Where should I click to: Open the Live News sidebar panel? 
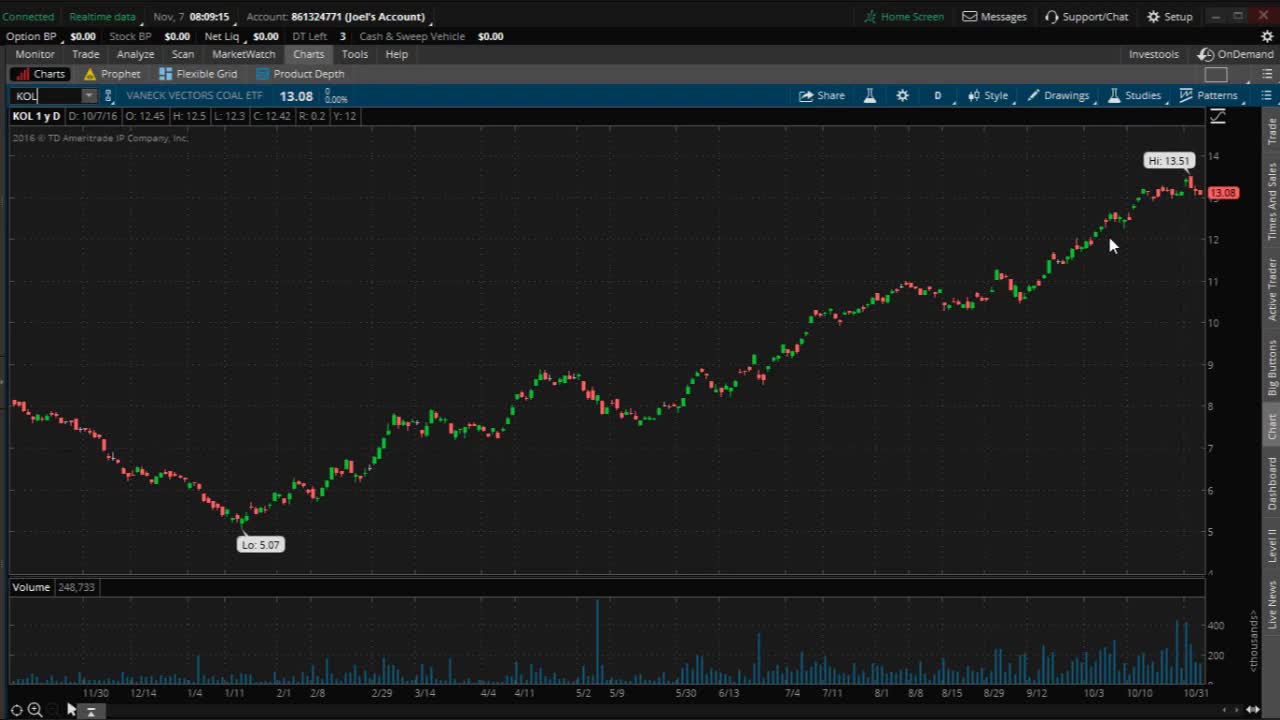click(x=1272, y=605)
